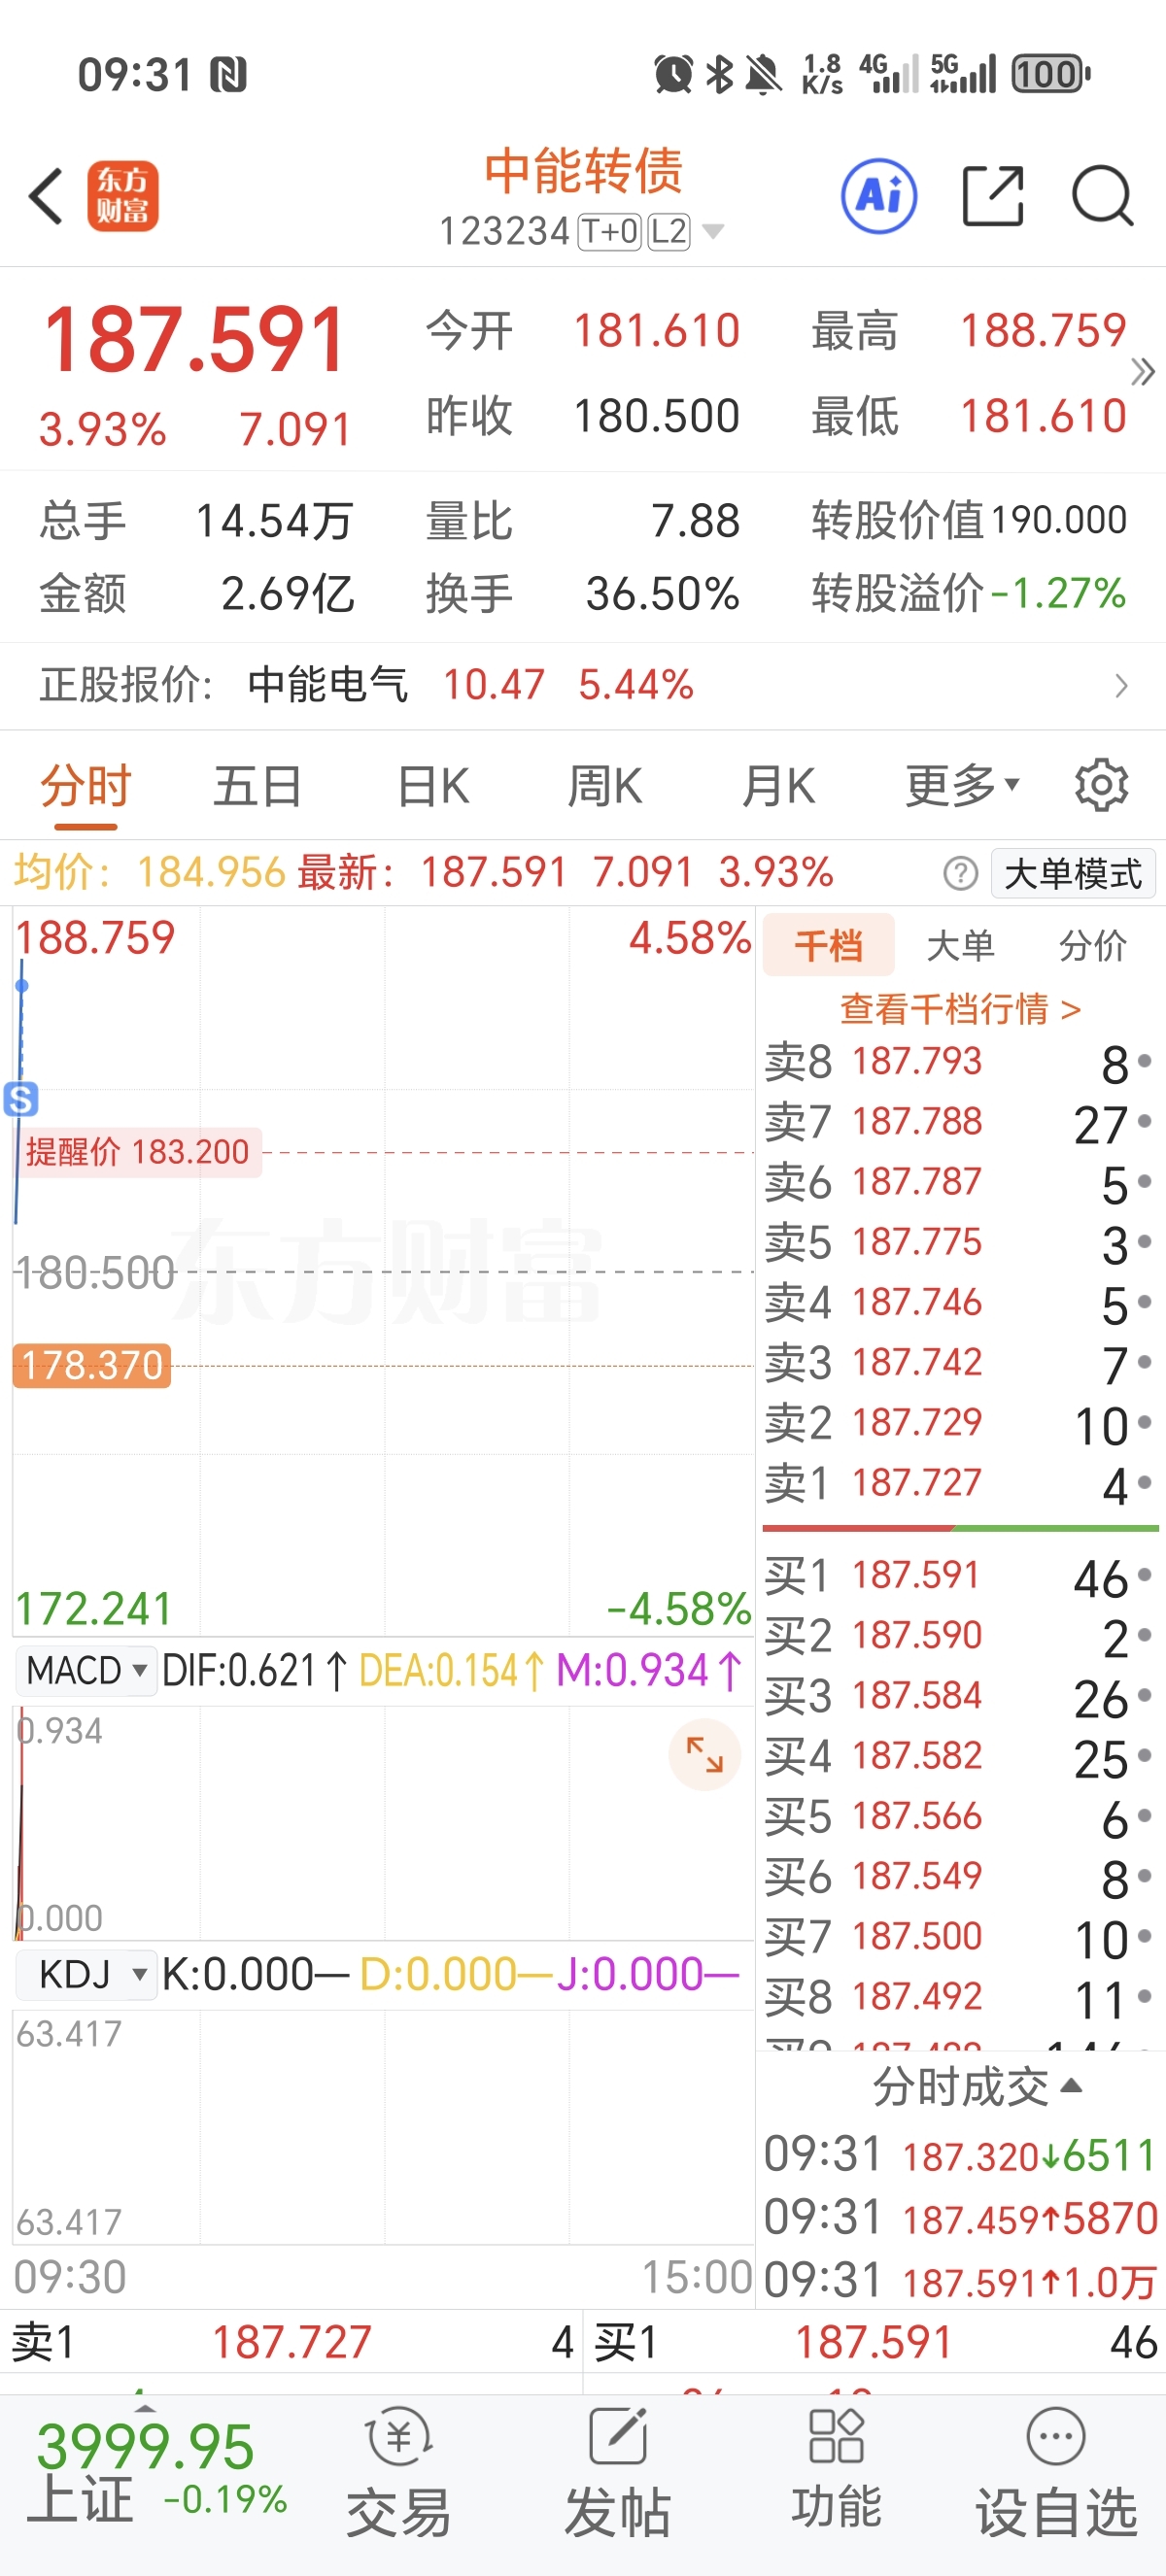Open the Ai assistant icon
The width and height of the screenshot is (1166, 2576).
pyautogui.click(x=879, y=195)
